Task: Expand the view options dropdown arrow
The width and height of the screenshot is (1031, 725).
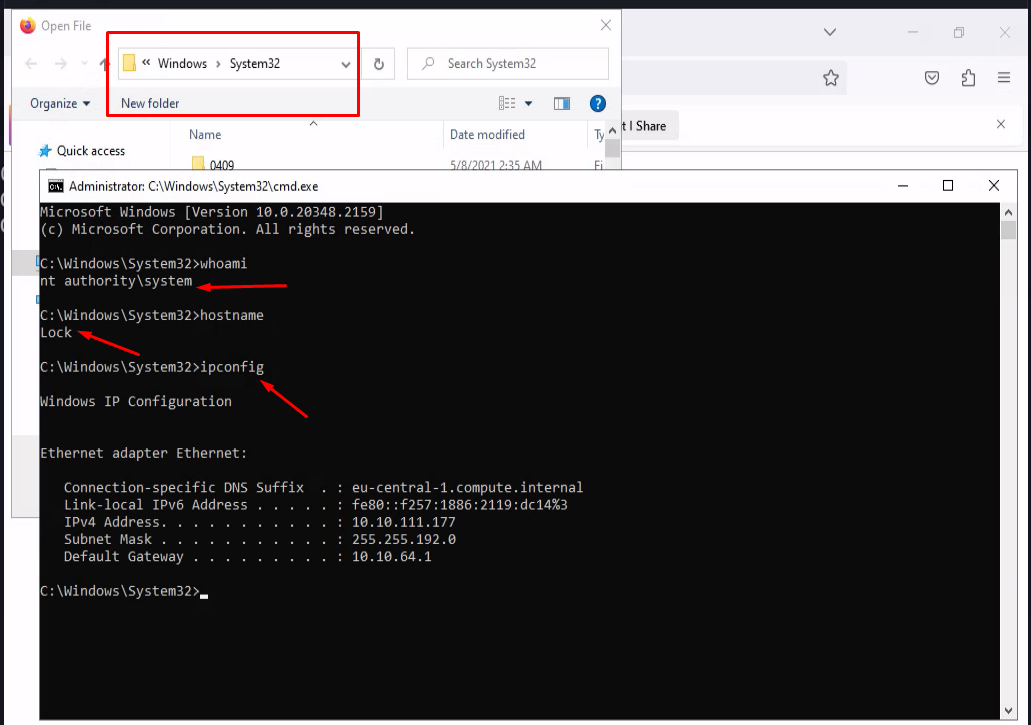Action: coord(528,103)
